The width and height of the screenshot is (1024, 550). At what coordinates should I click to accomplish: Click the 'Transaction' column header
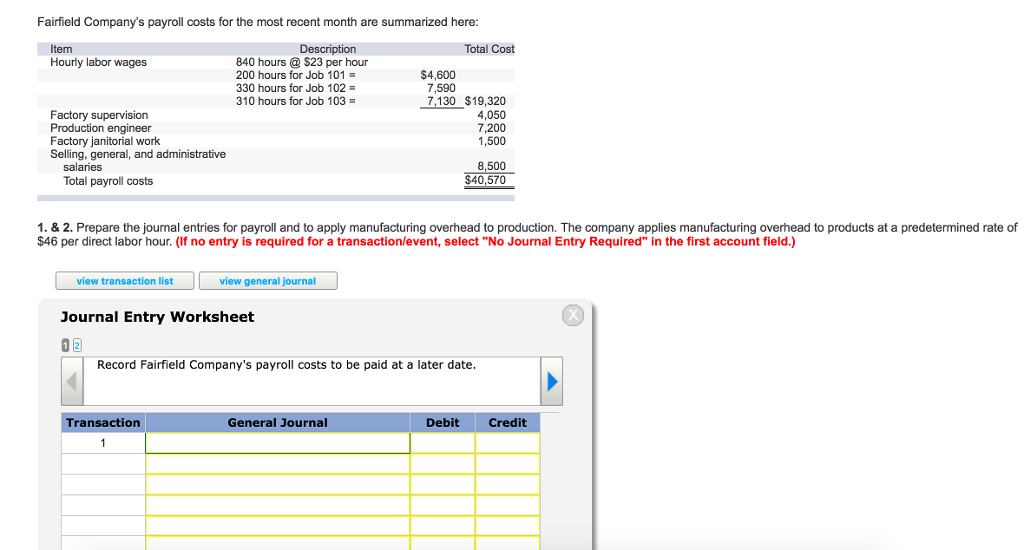coord(103,423)
